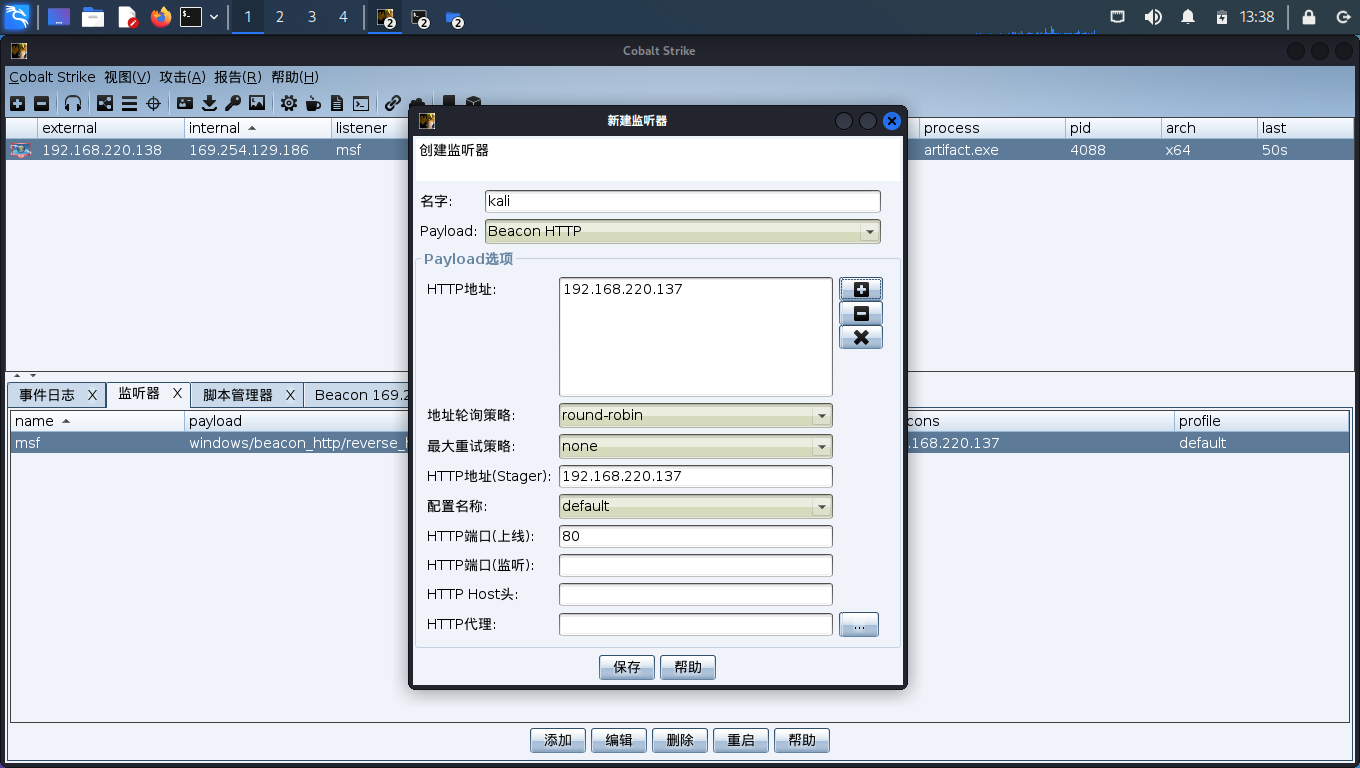
Task: Click the HTTP地址(Stager) input field
Action: coord(696,476)
